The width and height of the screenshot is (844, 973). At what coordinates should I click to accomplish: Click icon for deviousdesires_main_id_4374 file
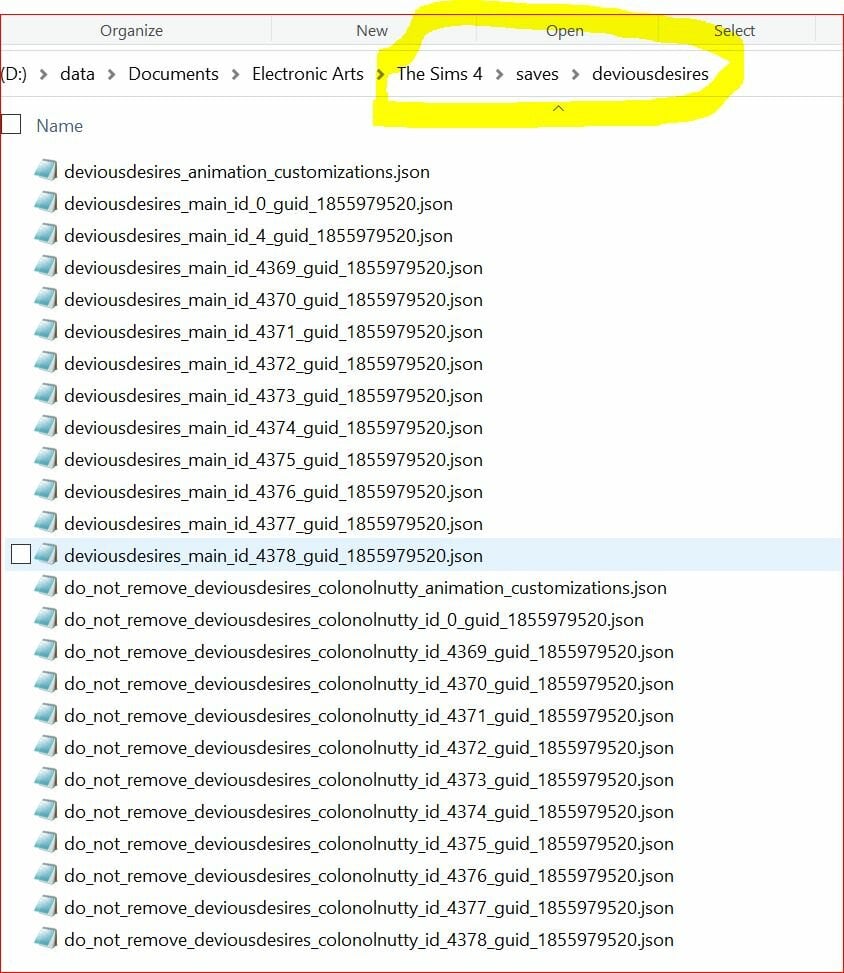click(x=46, y=426)
